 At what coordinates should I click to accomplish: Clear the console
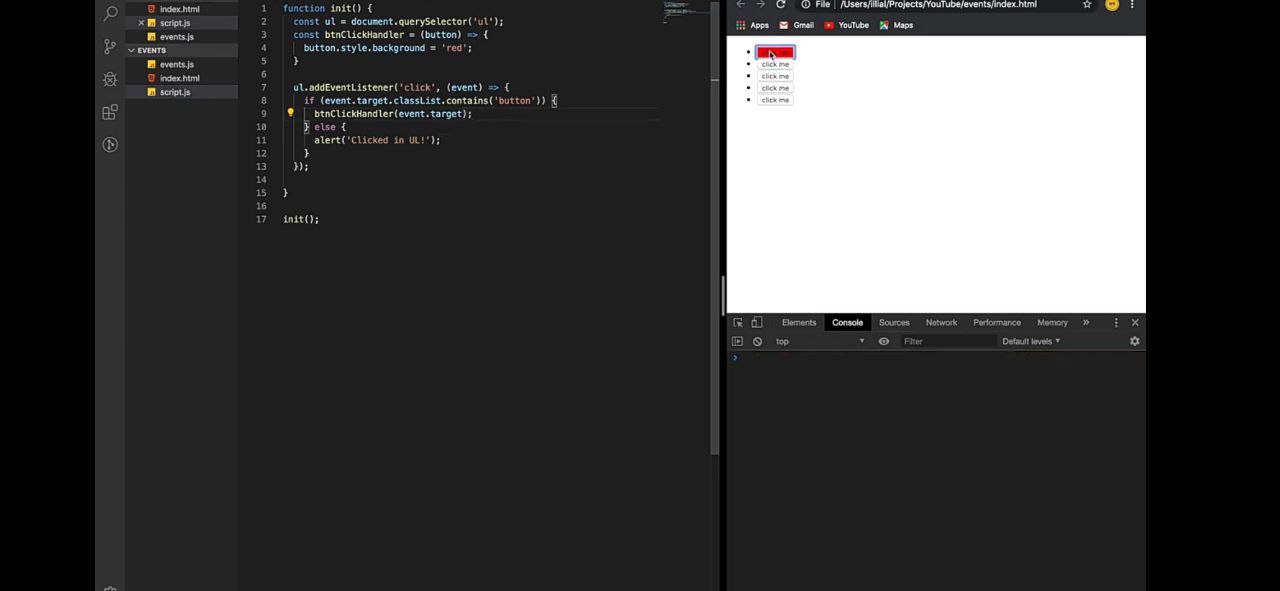click(x=757, y=341)
